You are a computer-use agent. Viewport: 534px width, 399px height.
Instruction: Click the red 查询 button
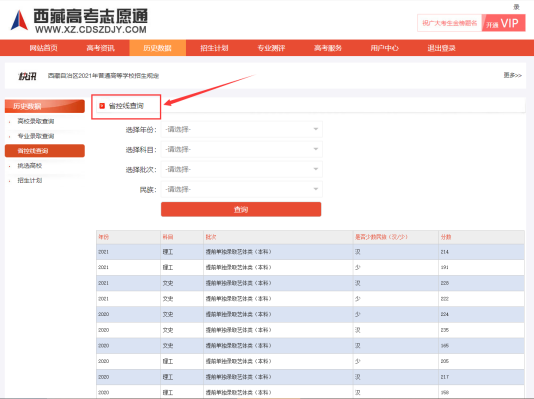(241, 209)
